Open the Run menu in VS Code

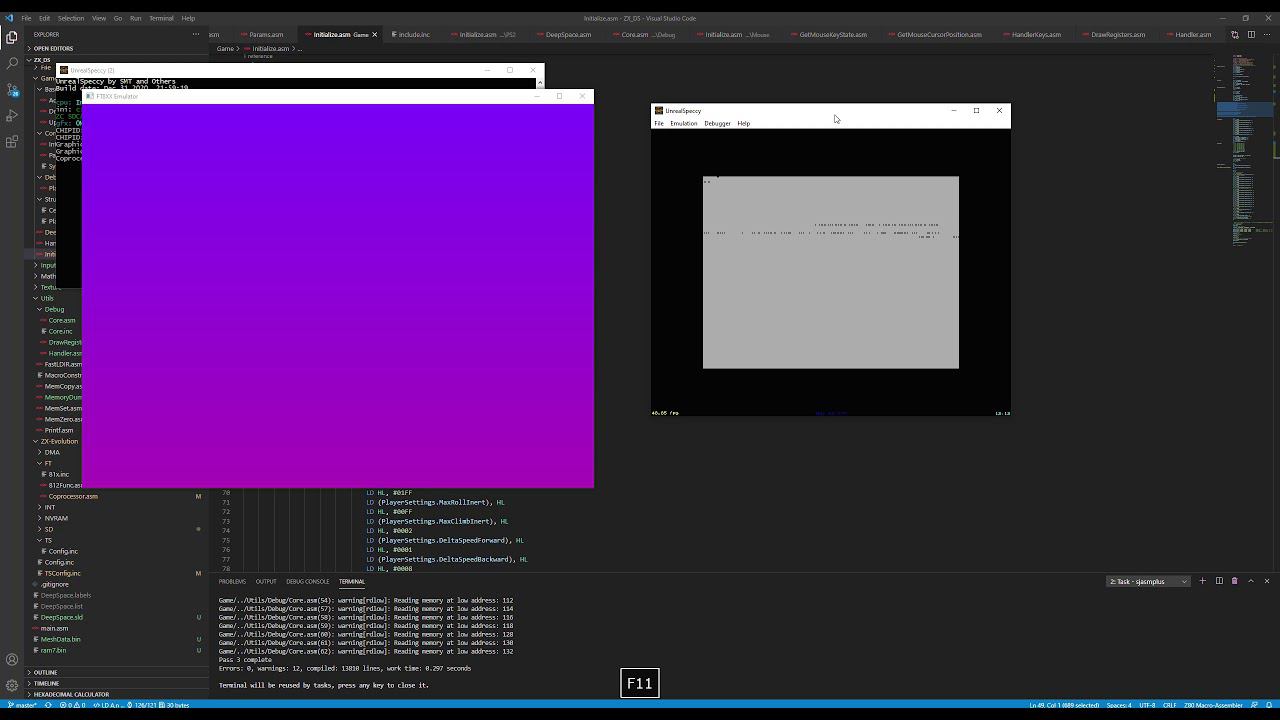coord(135,18)
